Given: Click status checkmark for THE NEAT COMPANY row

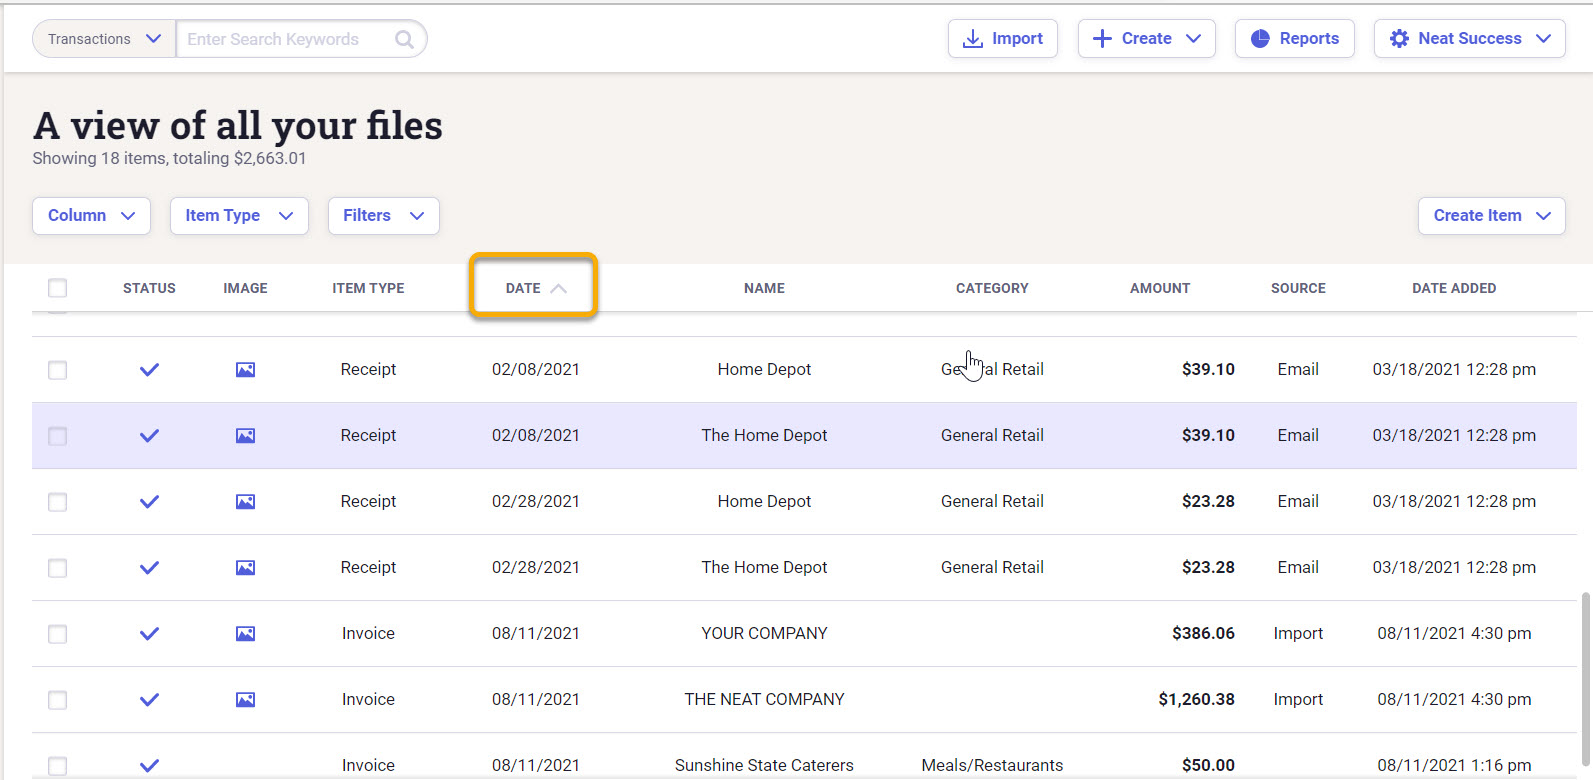Looking at the screenshot, I should pyautogui.click(x=149, y=700).
